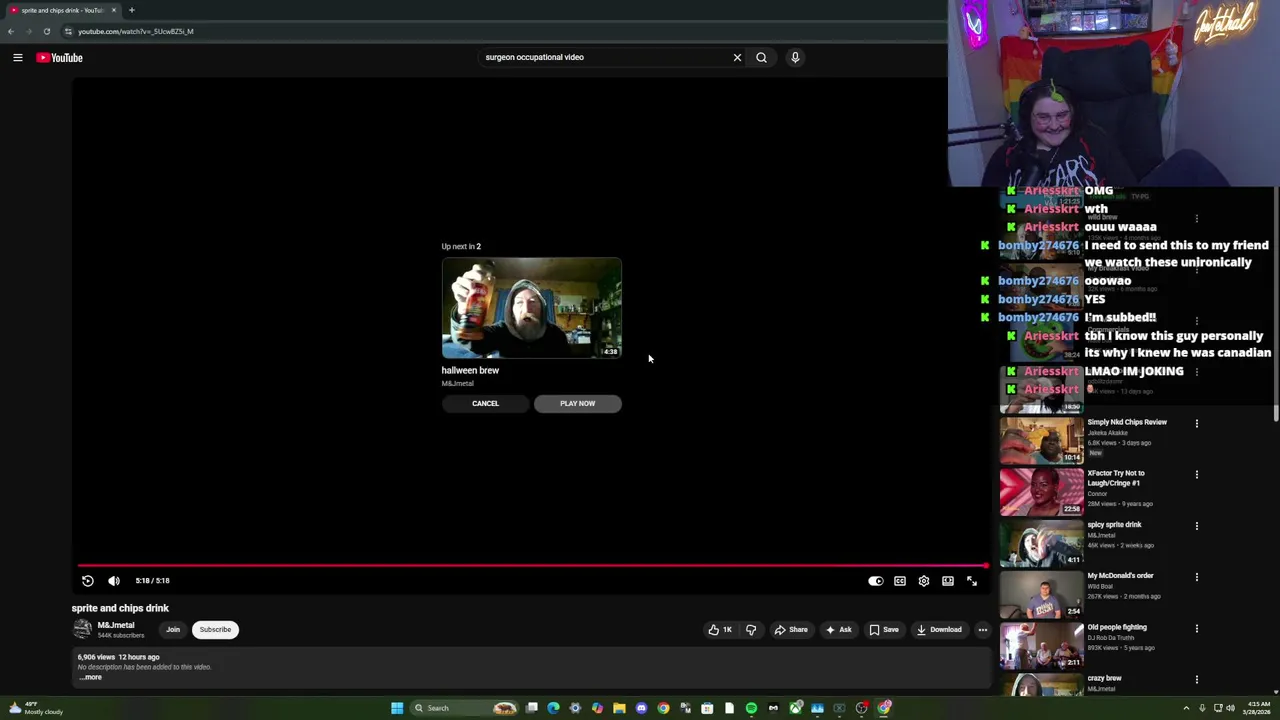This screenshot has height=720, width=1280.
Task: Submit search with the magnifier icon
Action: pyautogui.click(x=761, y=57)
